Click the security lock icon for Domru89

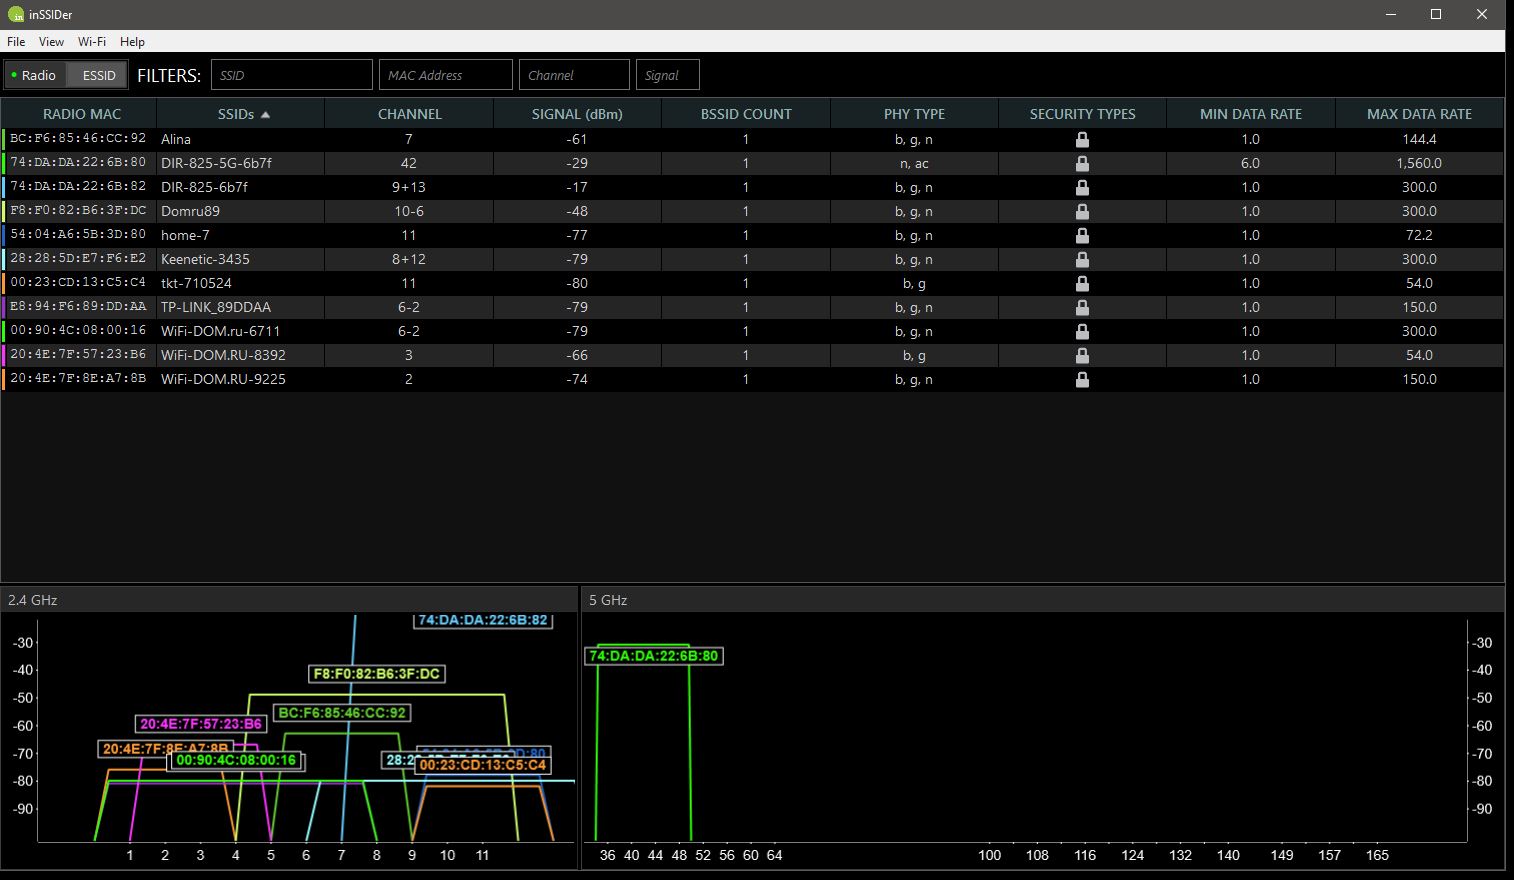(1082, 211)
